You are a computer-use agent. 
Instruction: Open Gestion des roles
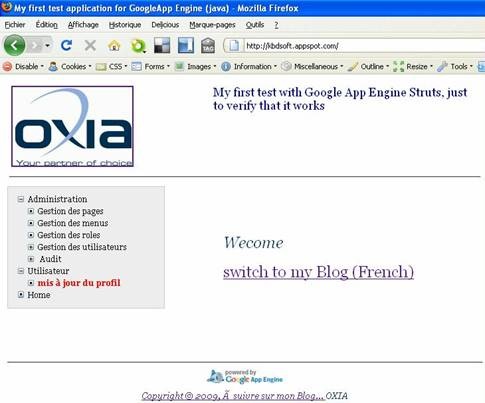click(x=69, y=235)
